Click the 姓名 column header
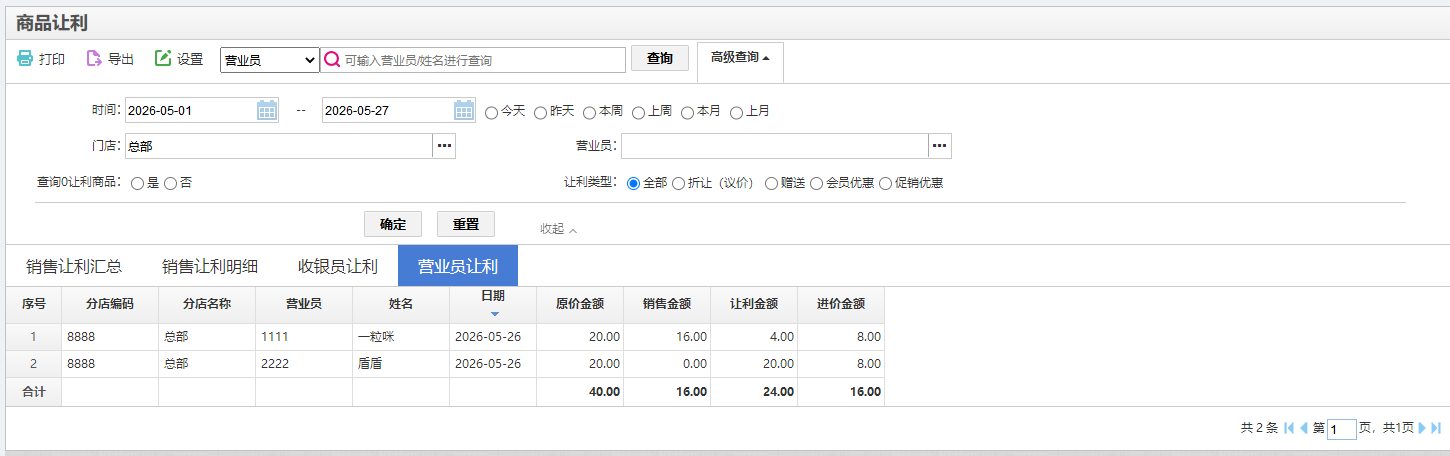 (x=401, y=304)
